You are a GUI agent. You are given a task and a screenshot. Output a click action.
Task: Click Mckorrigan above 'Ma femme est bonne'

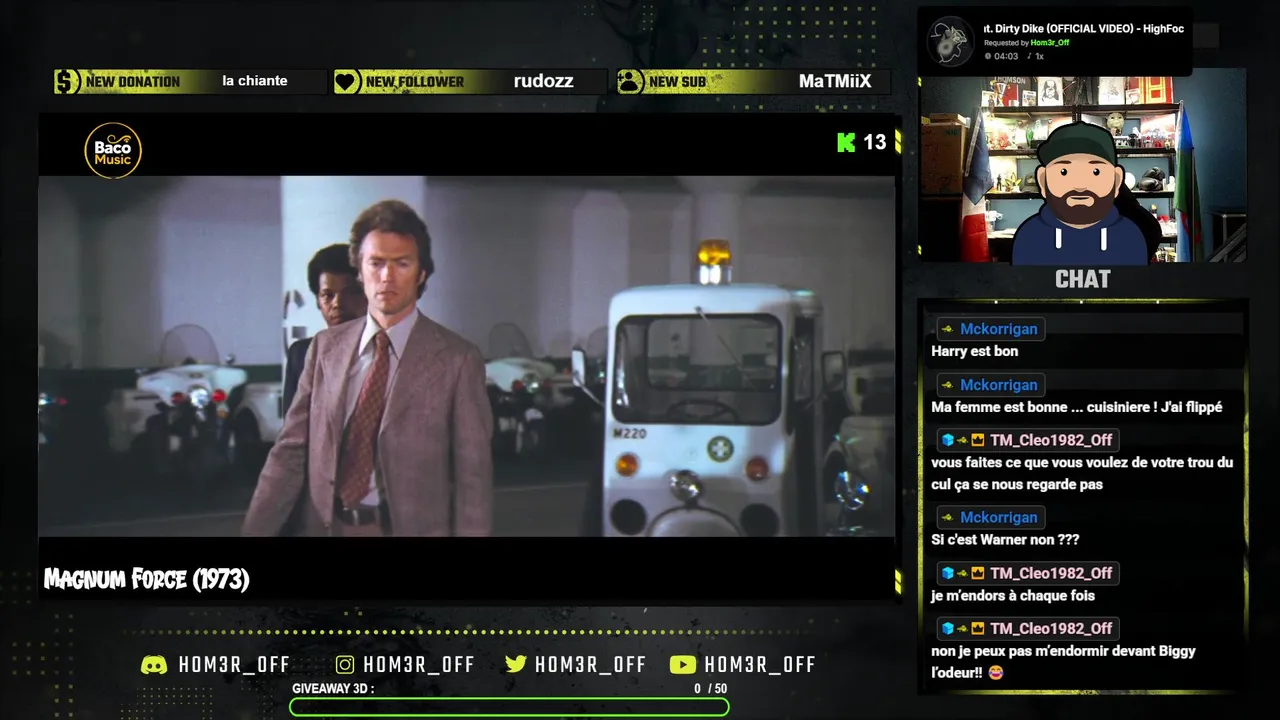(999, 385)
